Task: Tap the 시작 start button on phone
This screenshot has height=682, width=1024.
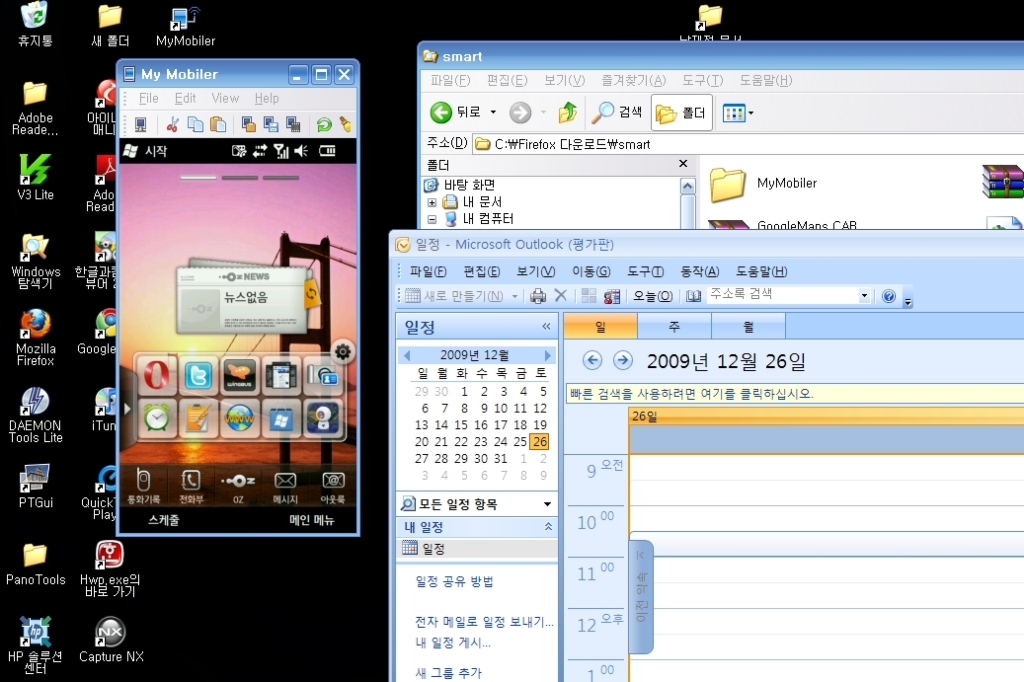Action: click(x=146, y=151)
